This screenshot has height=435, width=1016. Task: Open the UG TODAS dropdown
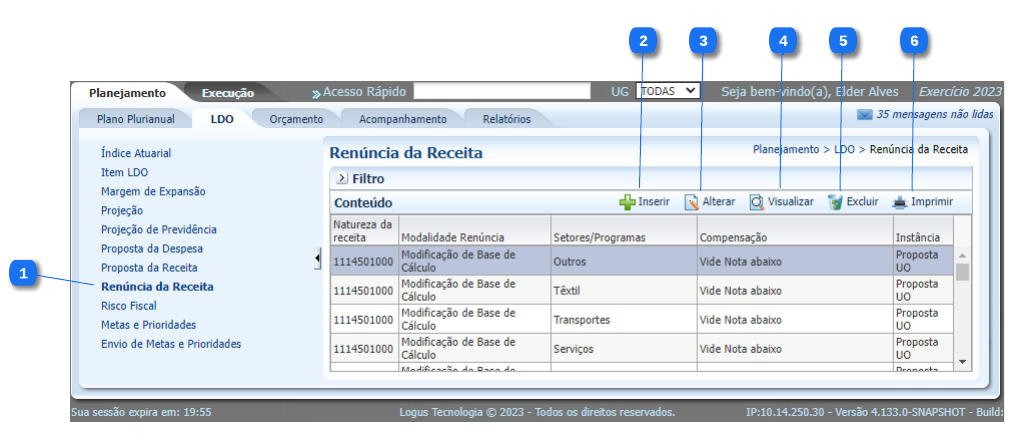[x=669, y=91]
